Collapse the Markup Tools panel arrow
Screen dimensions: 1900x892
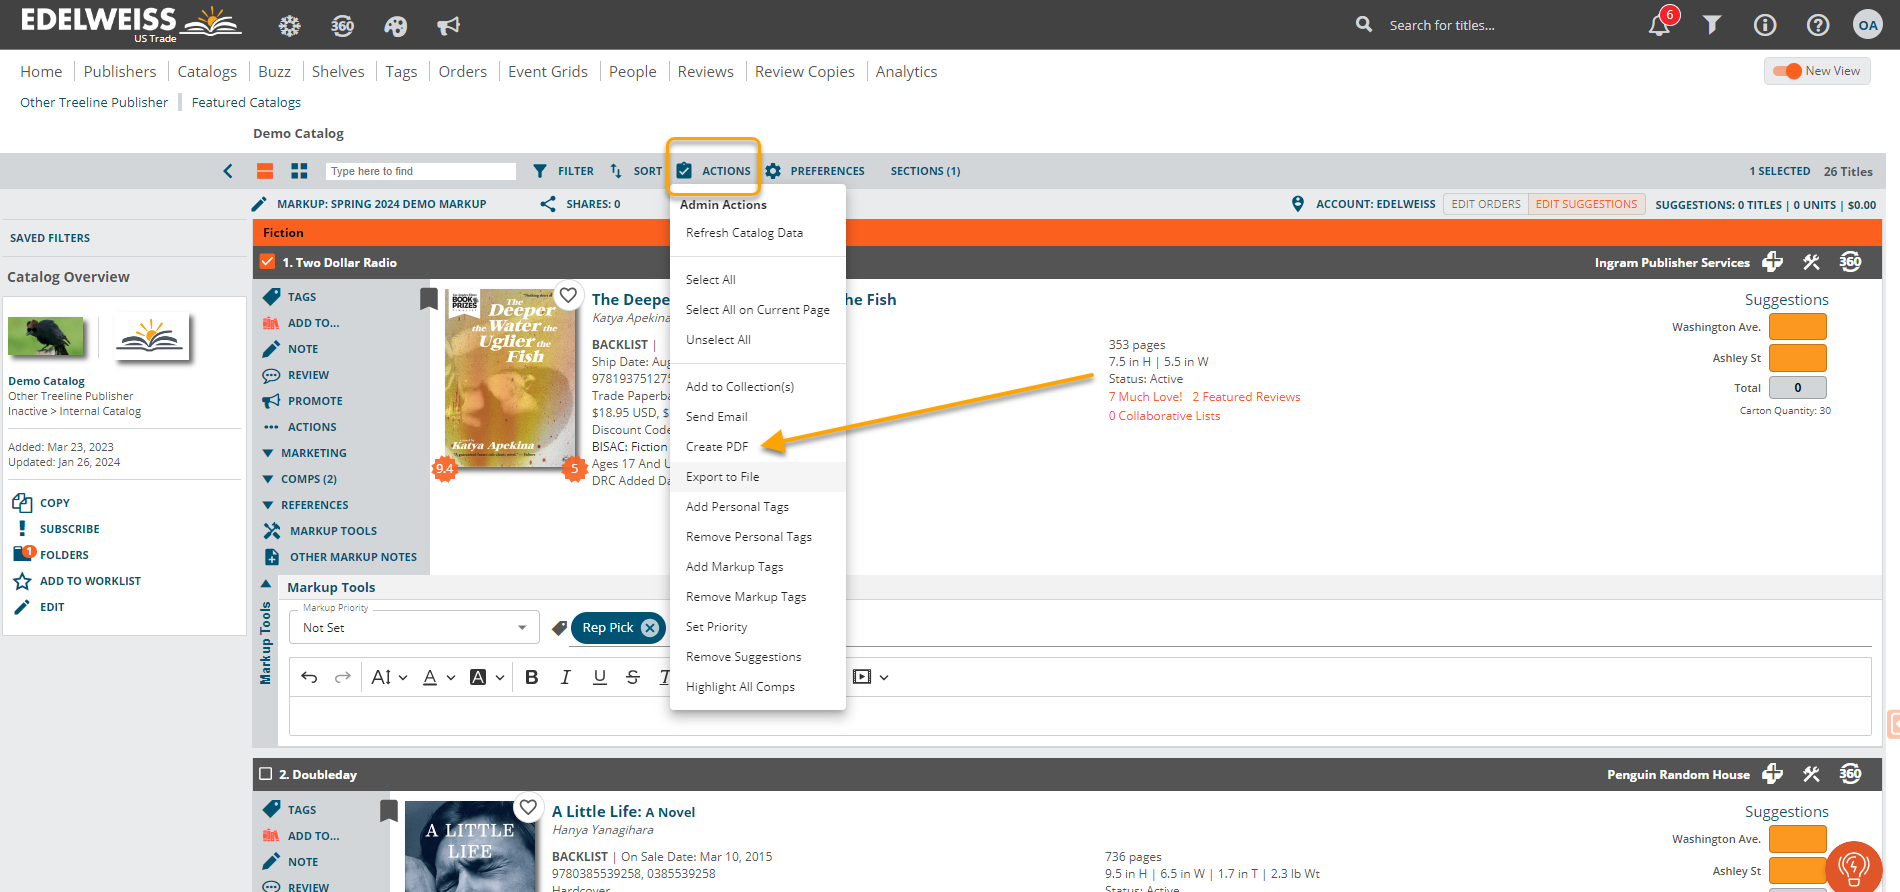click(x=265, y=583)
